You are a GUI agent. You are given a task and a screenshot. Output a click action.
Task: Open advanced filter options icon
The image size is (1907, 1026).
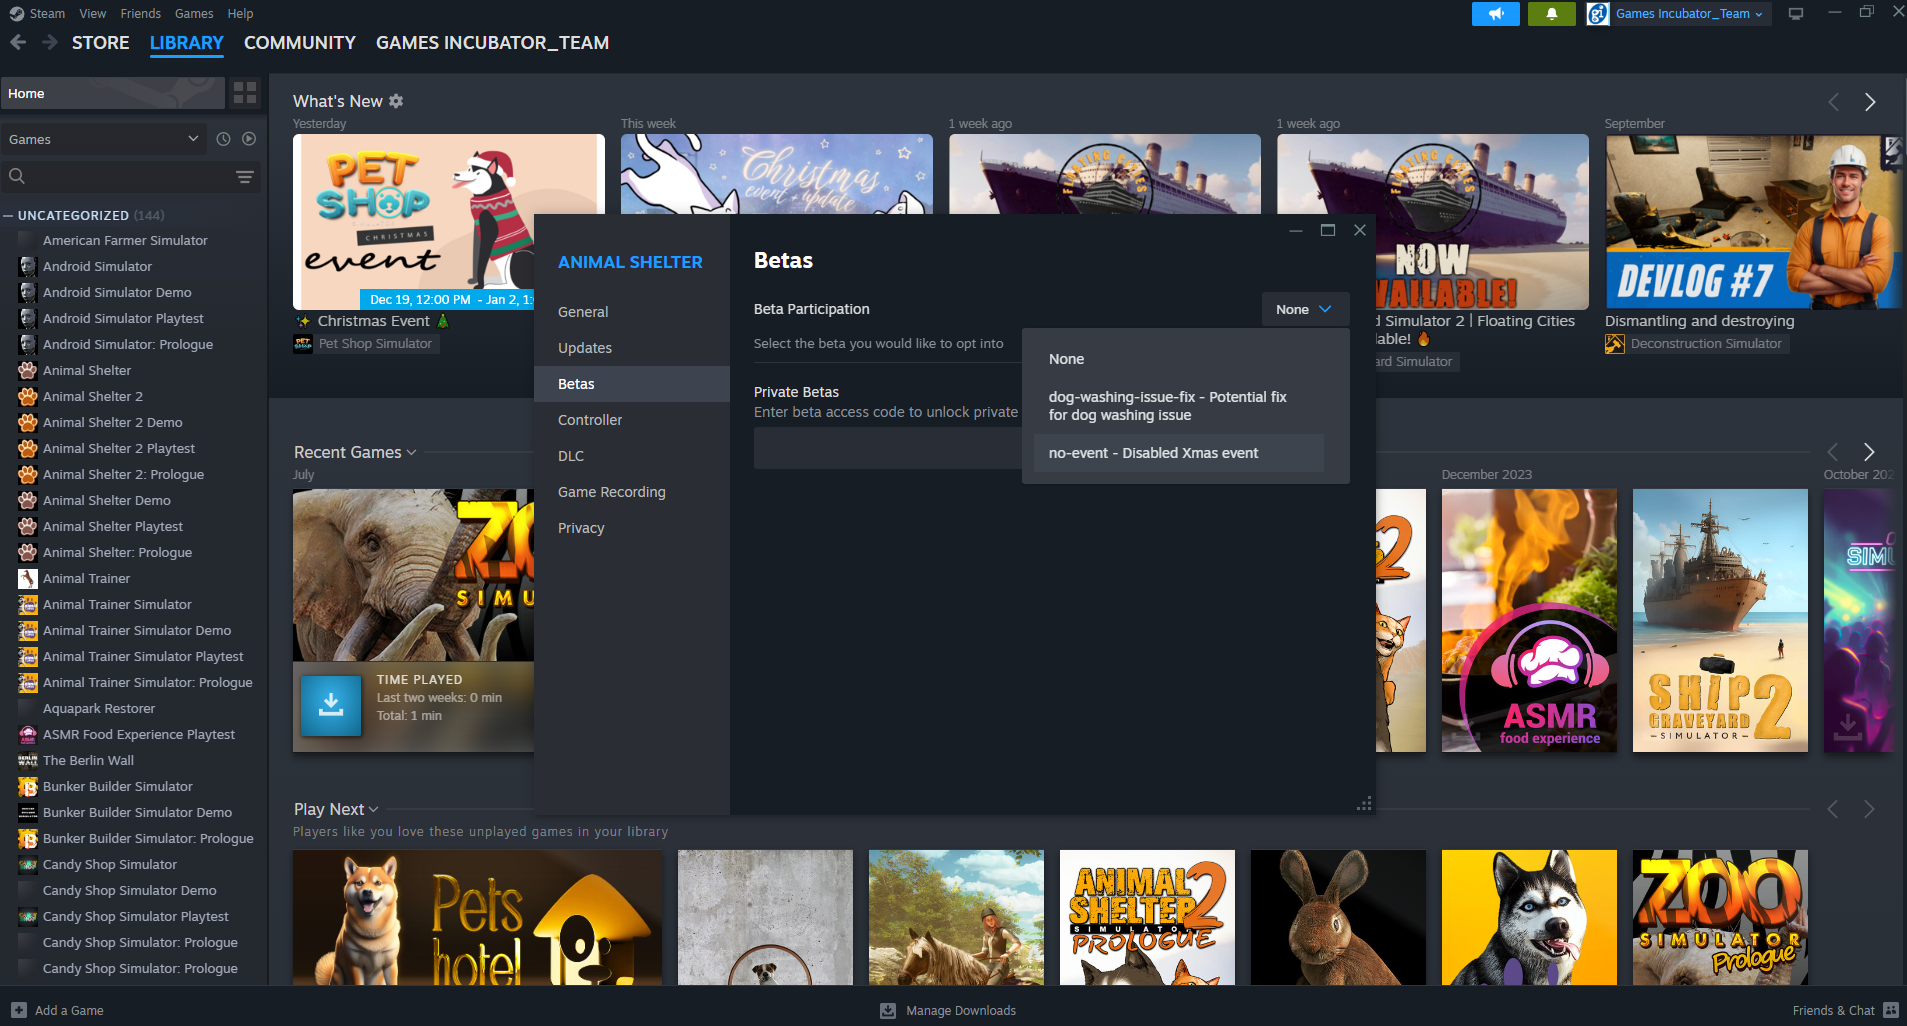[244, 177]
